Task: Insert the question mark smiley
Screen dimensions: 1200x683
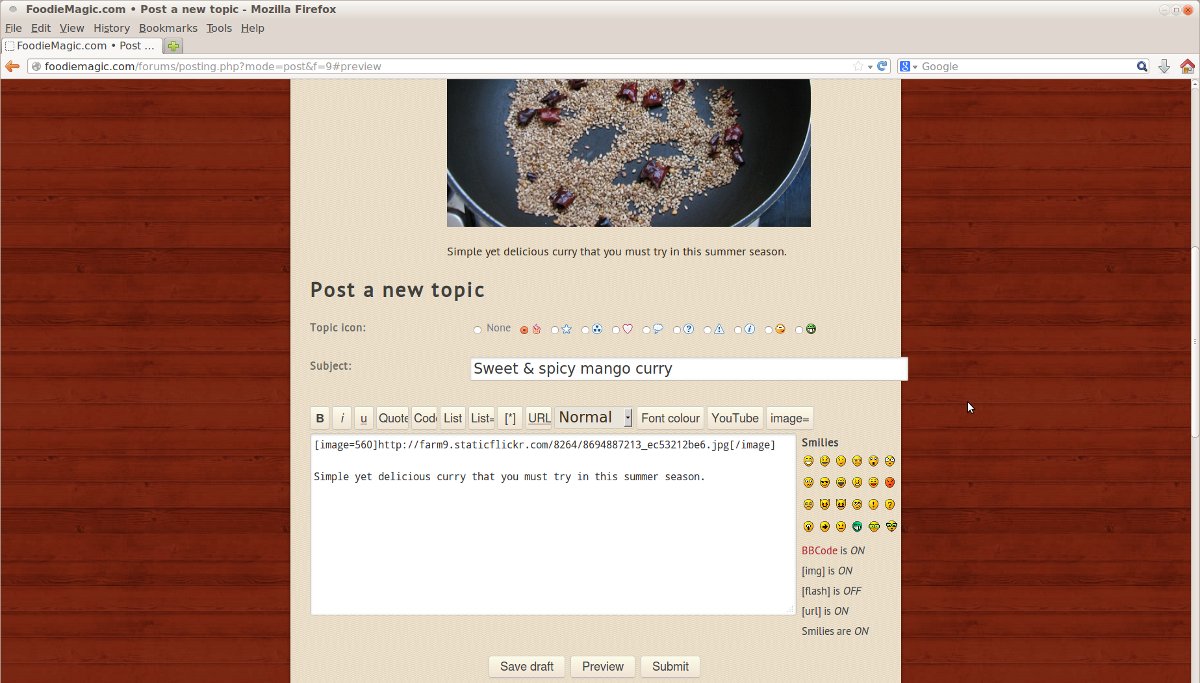Action: (x=890, y=504)
